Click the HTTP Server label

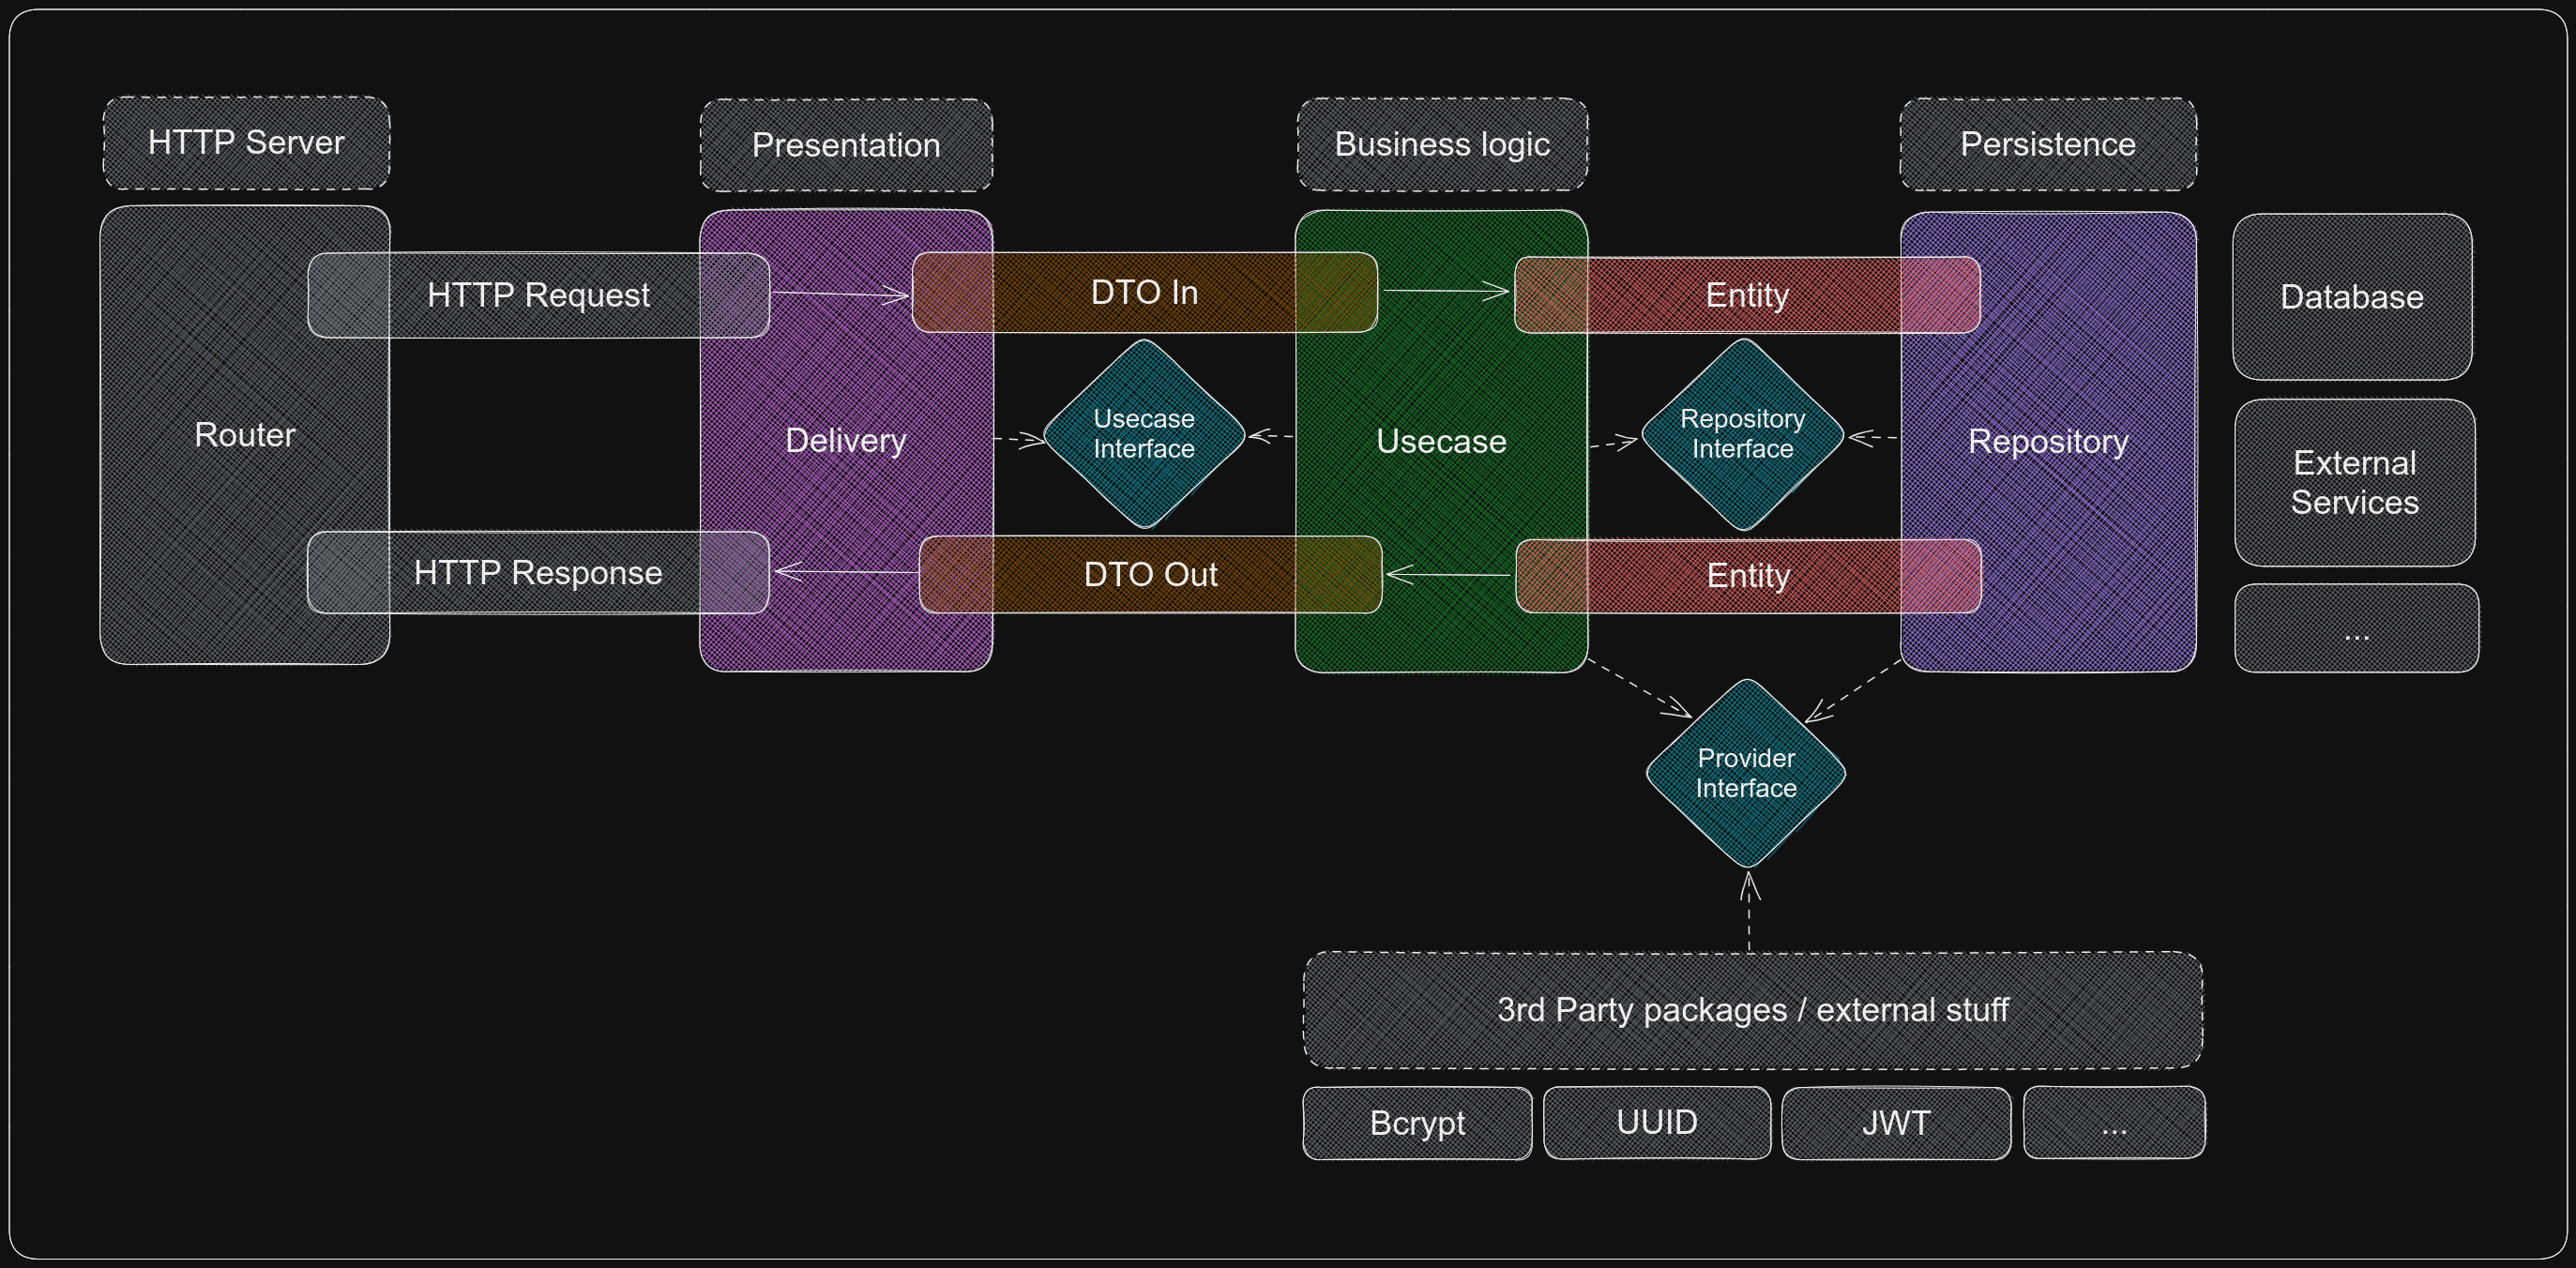246,143
